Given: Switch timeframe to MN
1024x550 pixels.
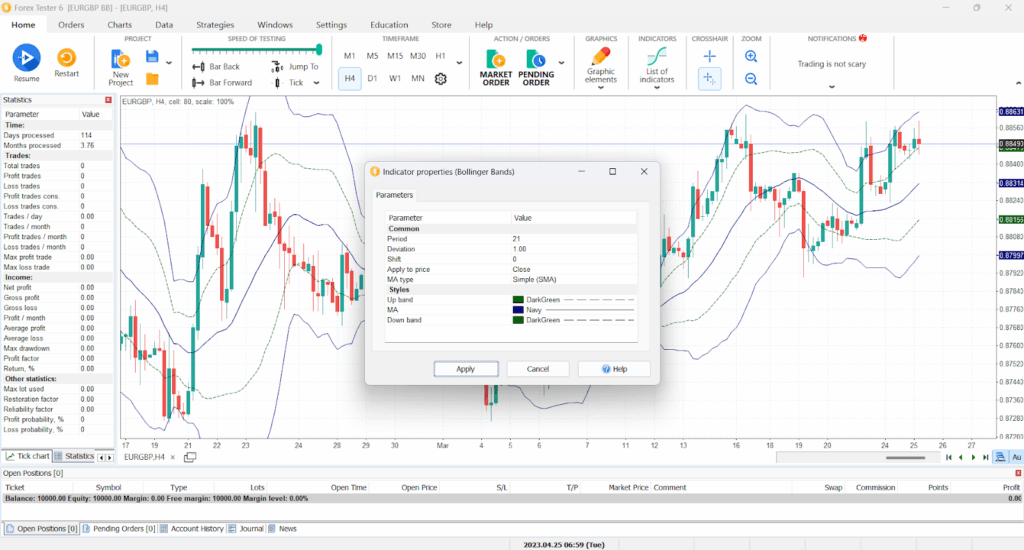Looking at the screenshot, I should [418, 78].
